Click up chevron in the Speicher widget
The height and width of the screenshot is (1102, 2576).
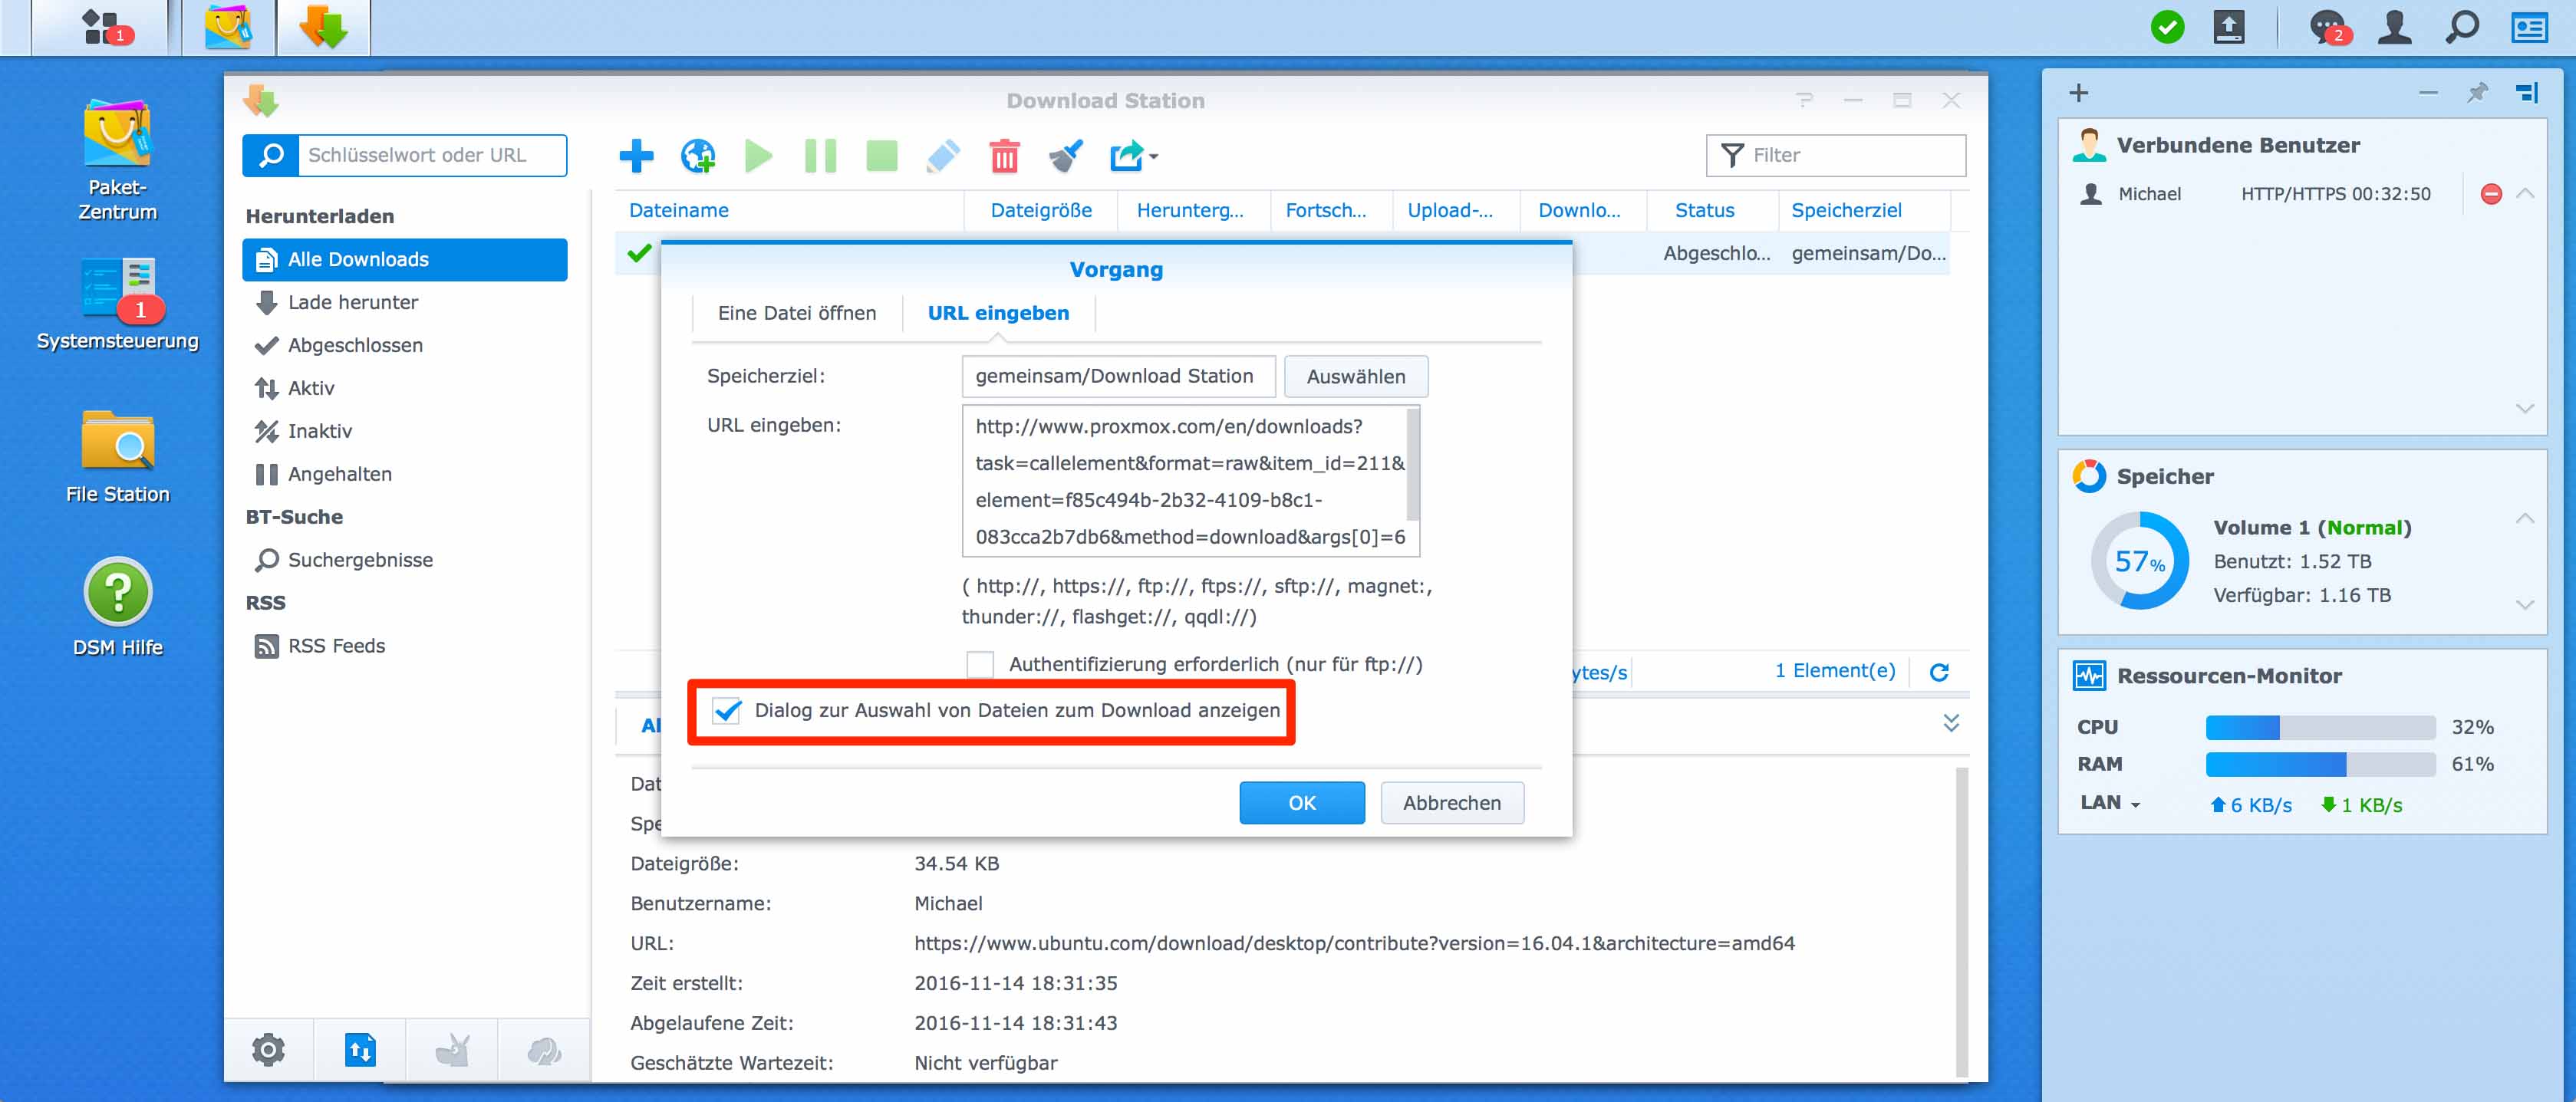tap(2524, 518)
